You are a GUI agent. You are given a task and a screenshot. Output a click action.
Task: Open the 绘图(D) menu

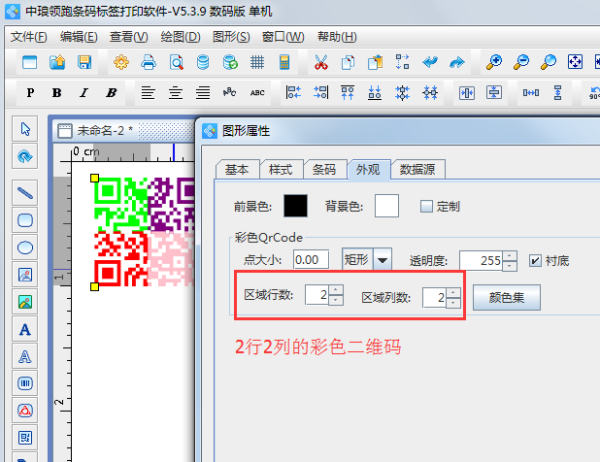[x=180, y=37]
